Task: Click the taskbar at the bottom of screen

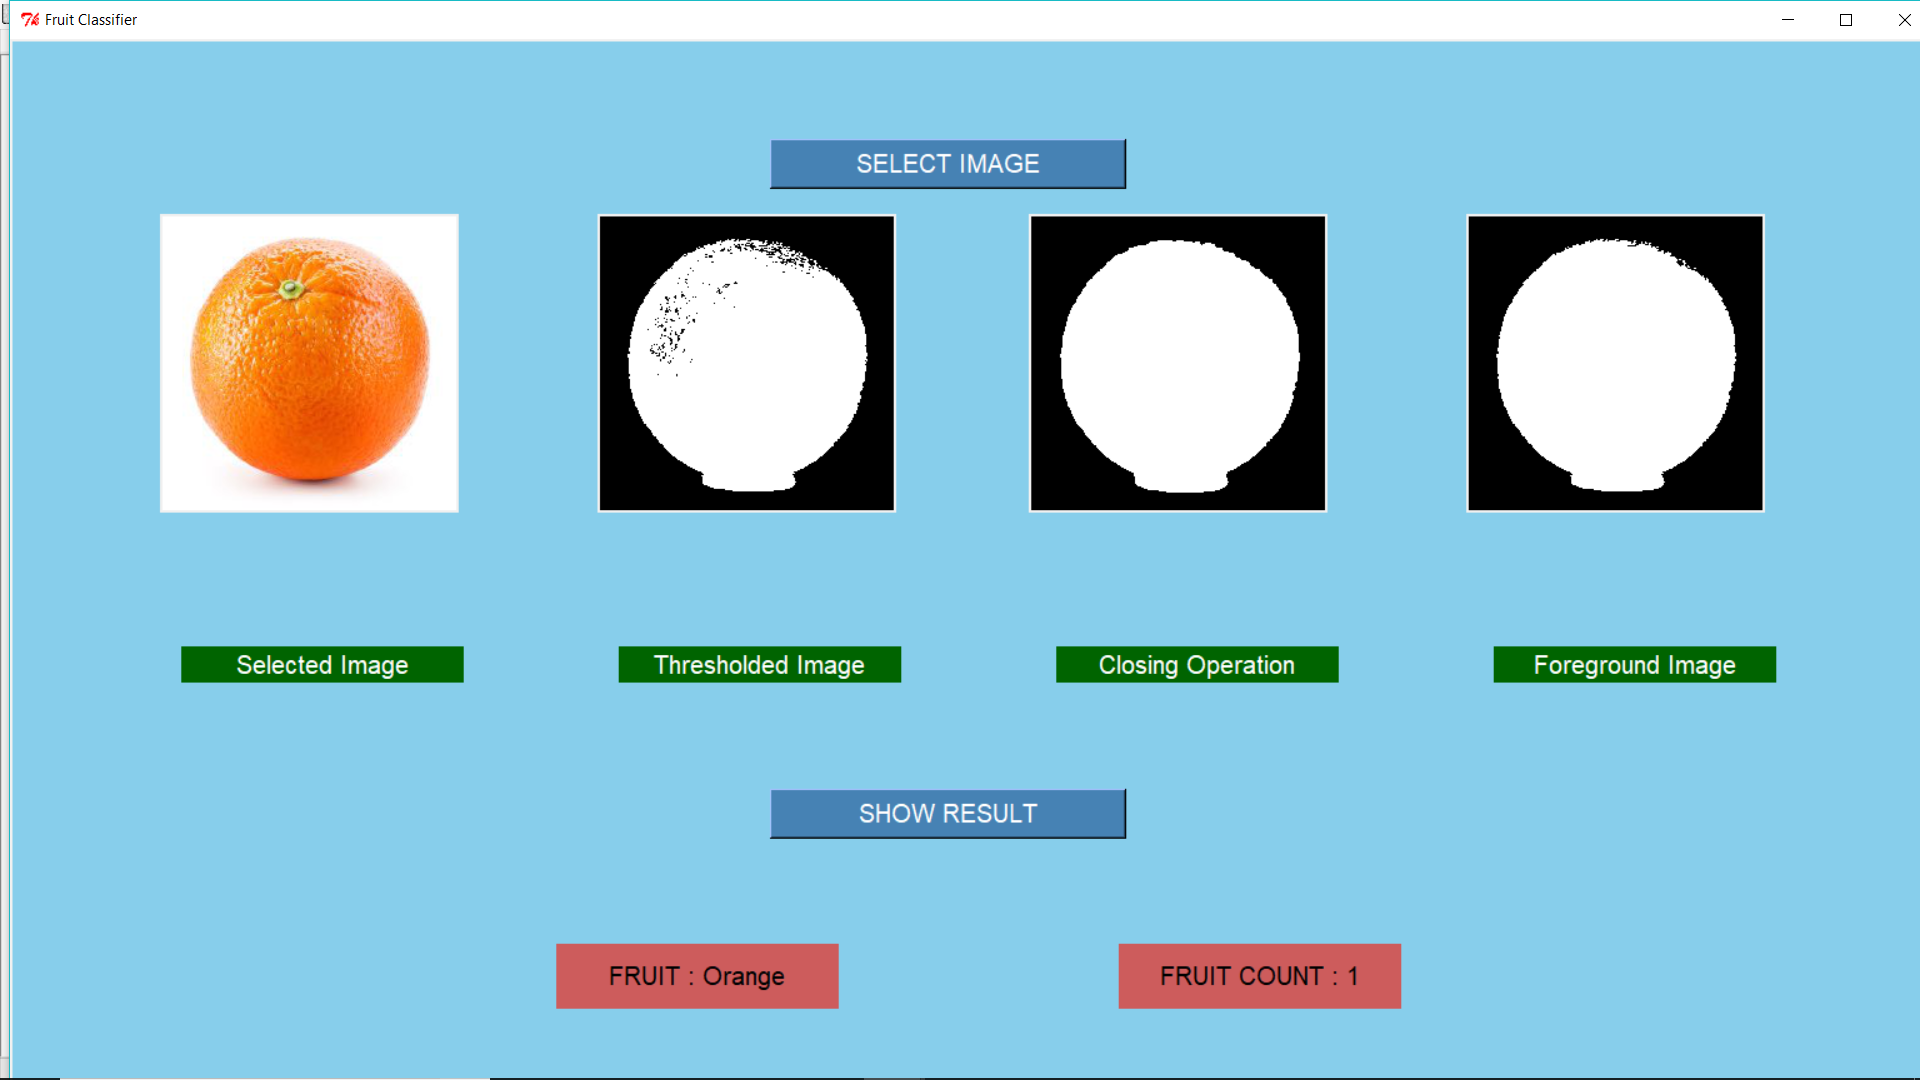Action: [x=960, y=1072]
